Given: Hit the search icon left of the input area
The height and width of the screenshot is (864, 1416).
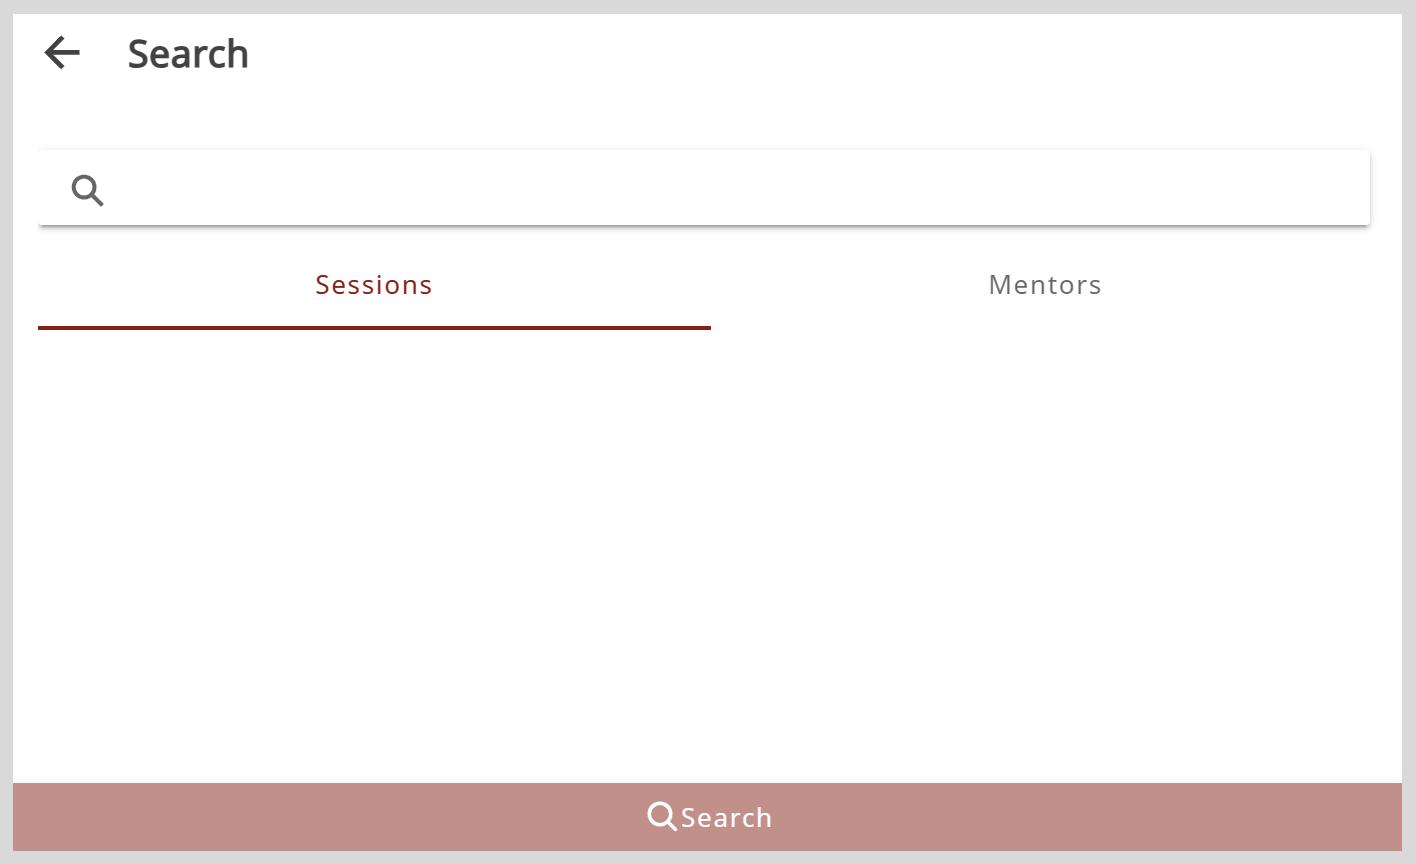Looking at the screenshot, I should click(x=88, y=189).
